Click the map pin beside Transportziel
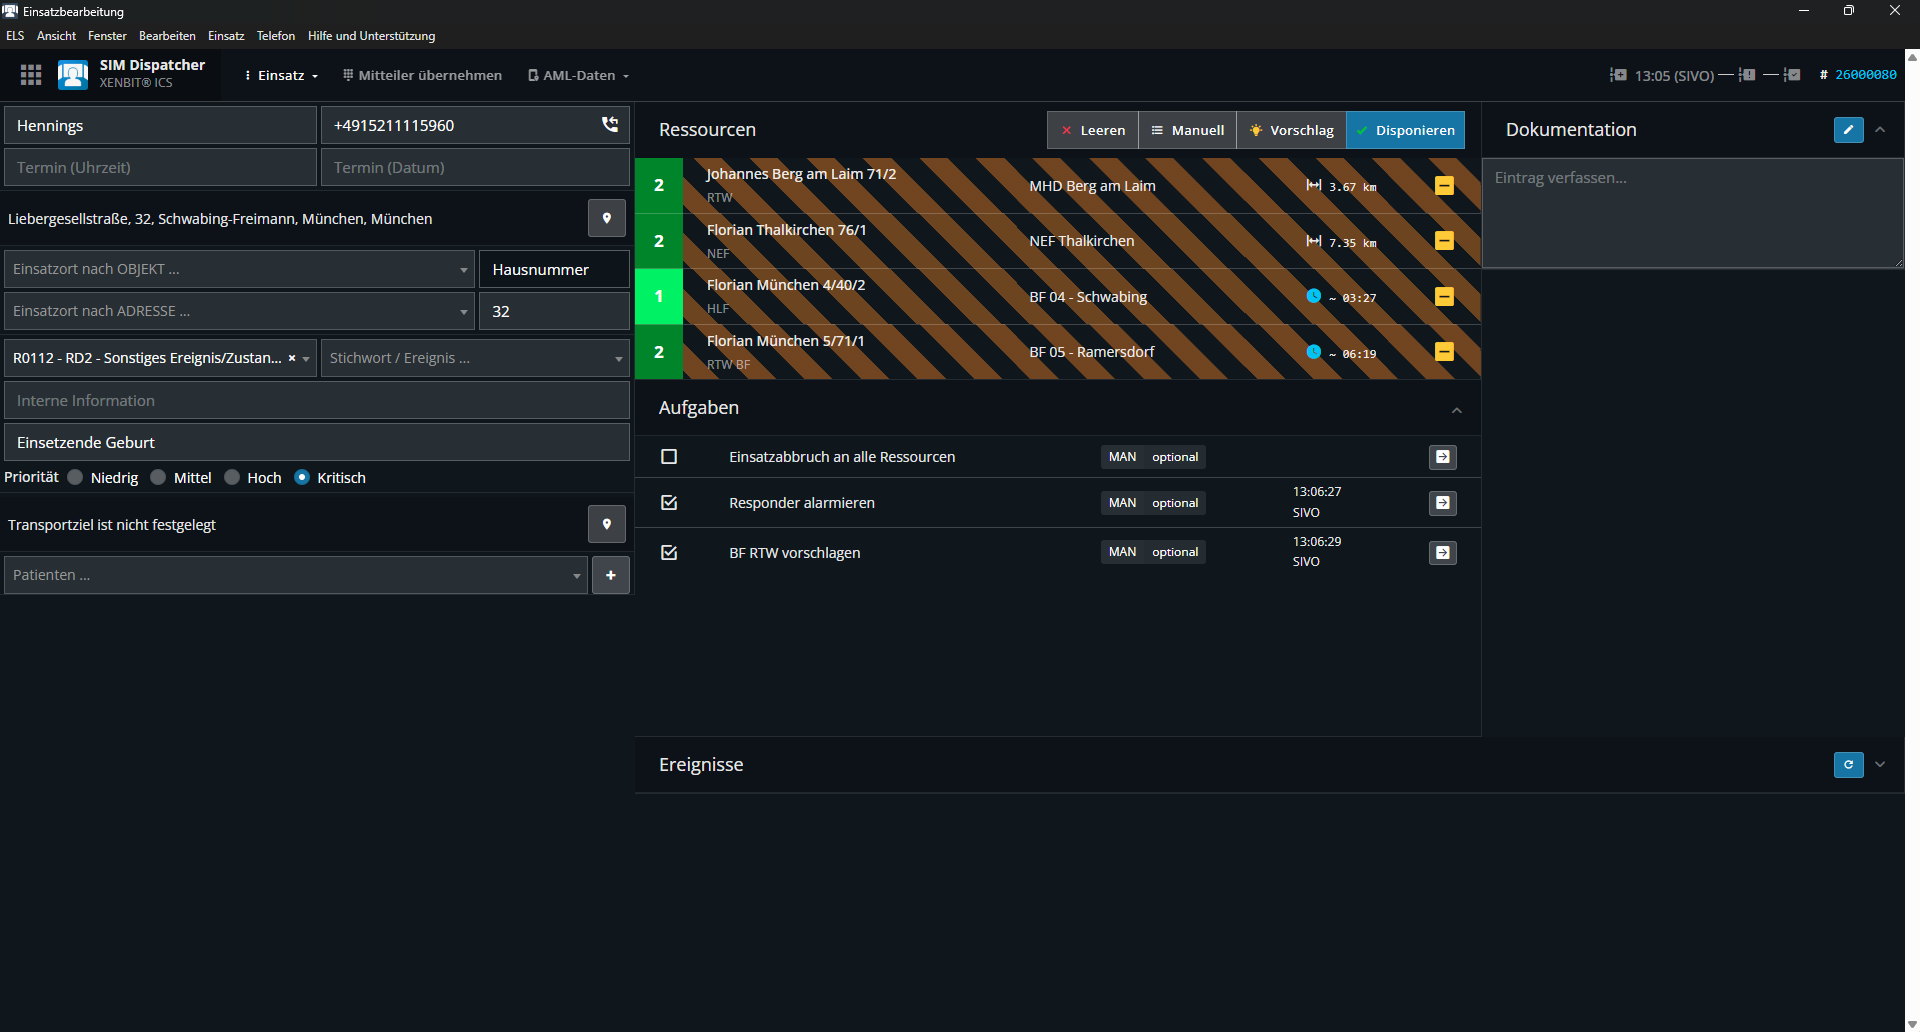Image resolution: width=1920 pixels, height=1032 pixels. tap(606, 524)
